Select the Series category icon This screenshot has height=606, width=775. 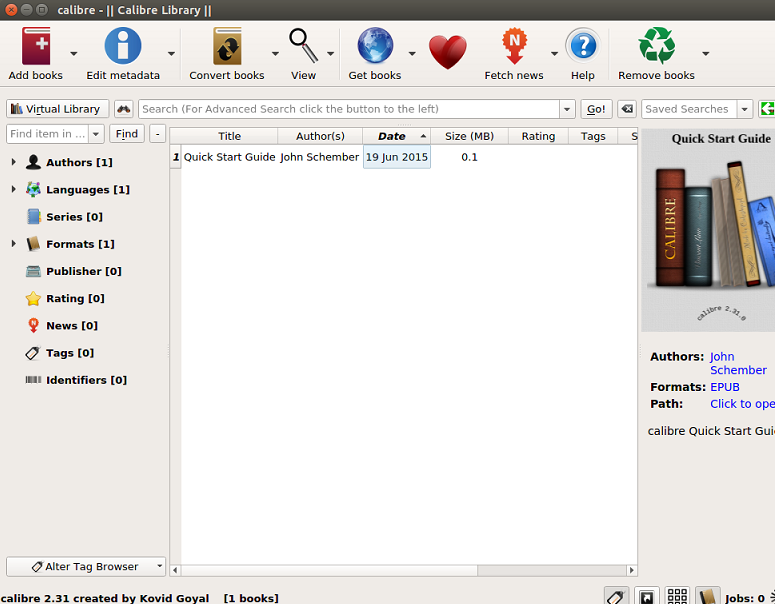tap(33, 217)
